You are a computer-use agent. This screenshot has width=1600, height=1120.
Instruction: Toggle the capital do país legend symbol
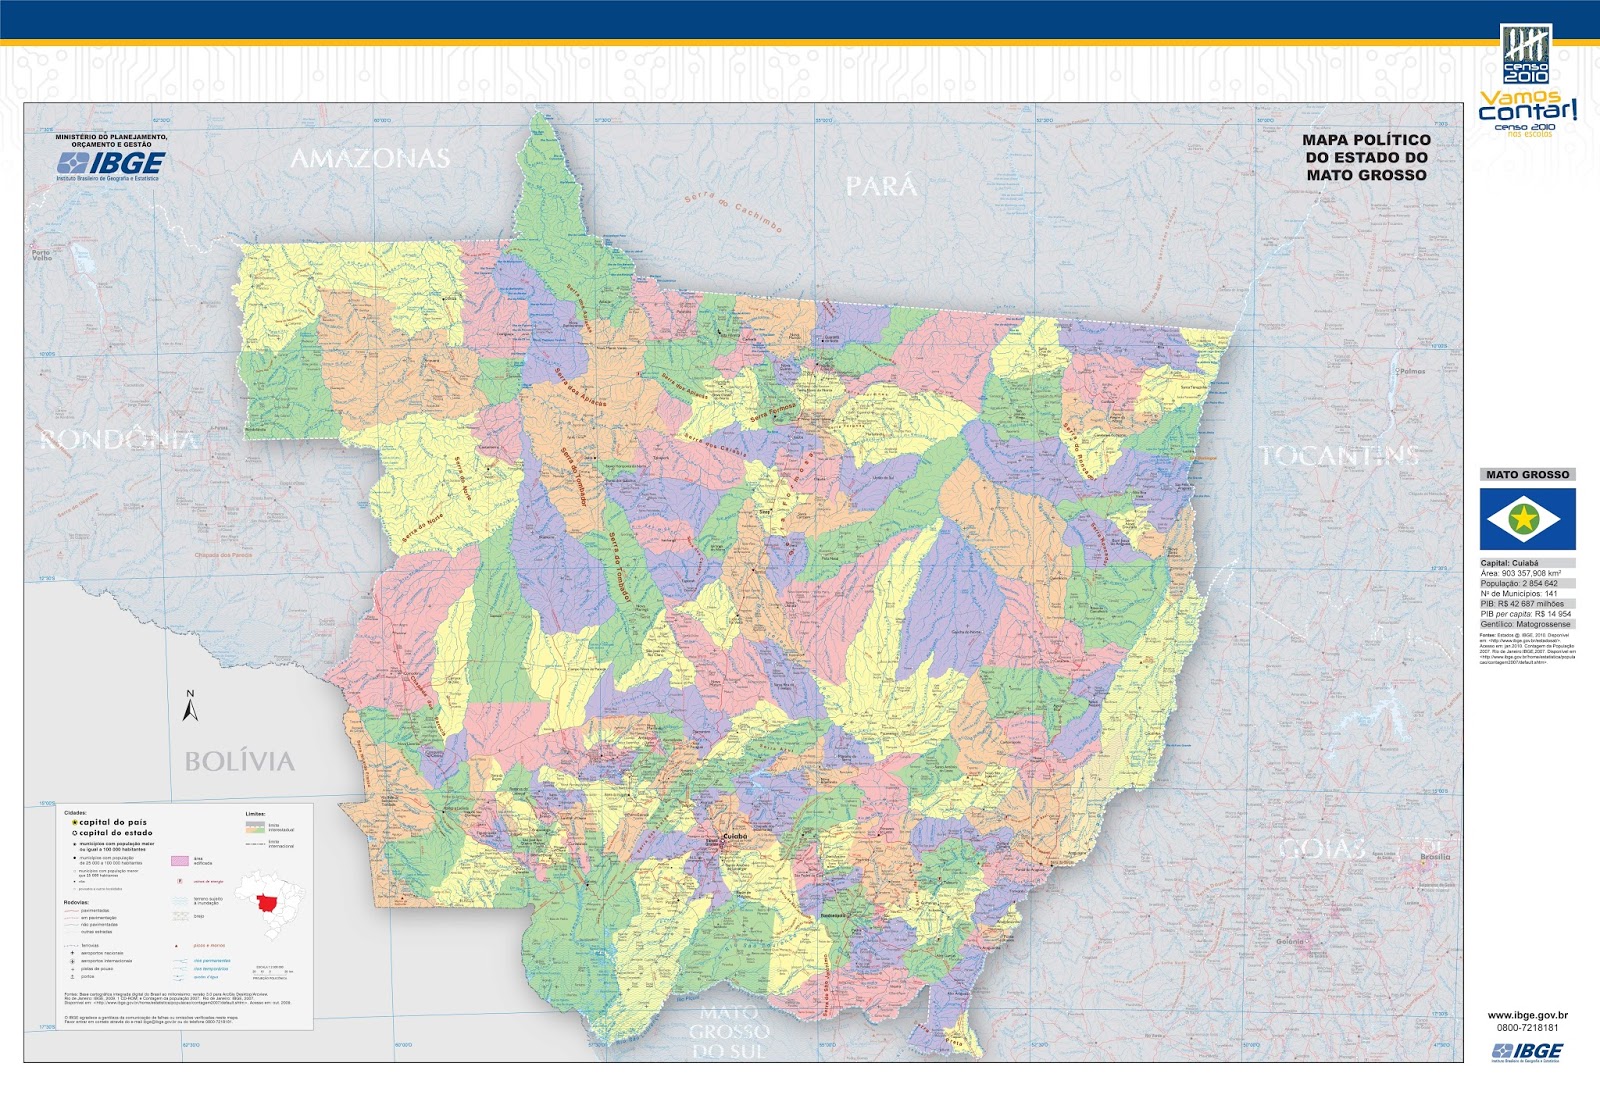click(x=75, y=822)
